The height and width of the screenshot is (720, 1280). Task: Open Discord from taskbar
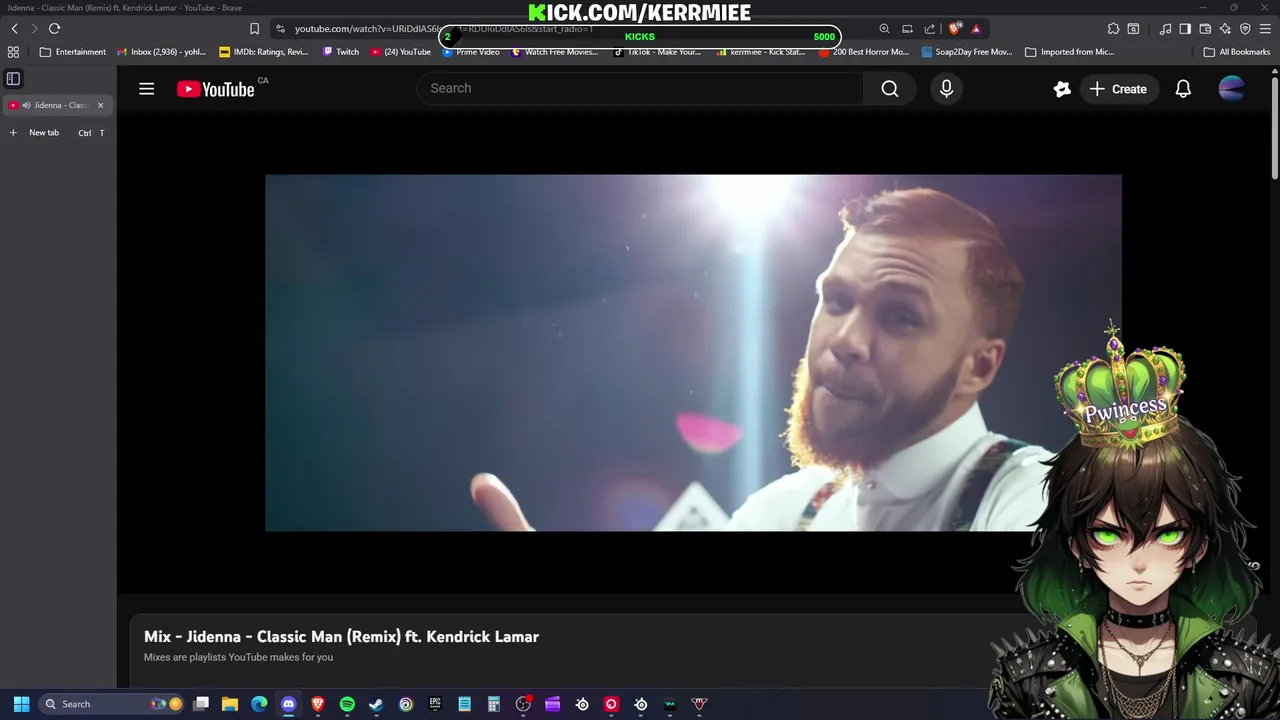tap(289, 704)
